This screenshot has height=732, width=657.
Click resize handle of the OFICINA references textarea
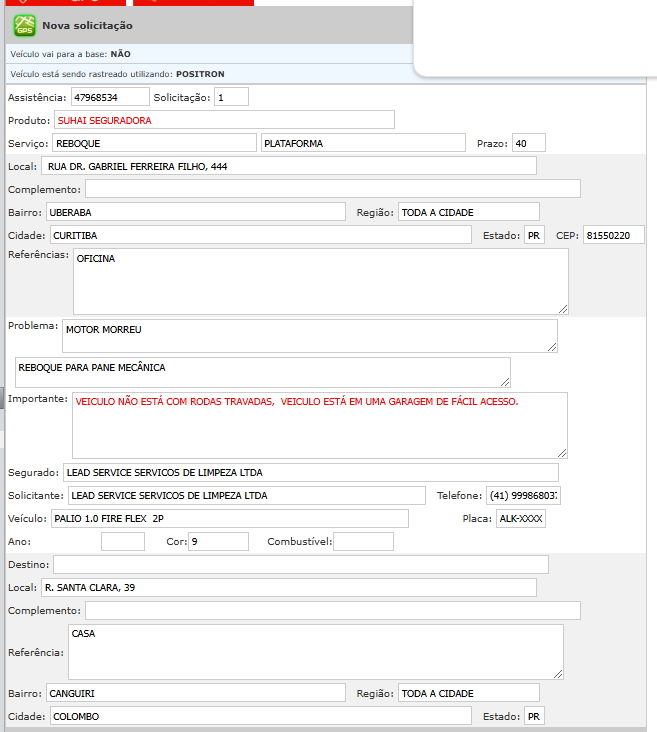pyautogui.click(x=563, y=309)
